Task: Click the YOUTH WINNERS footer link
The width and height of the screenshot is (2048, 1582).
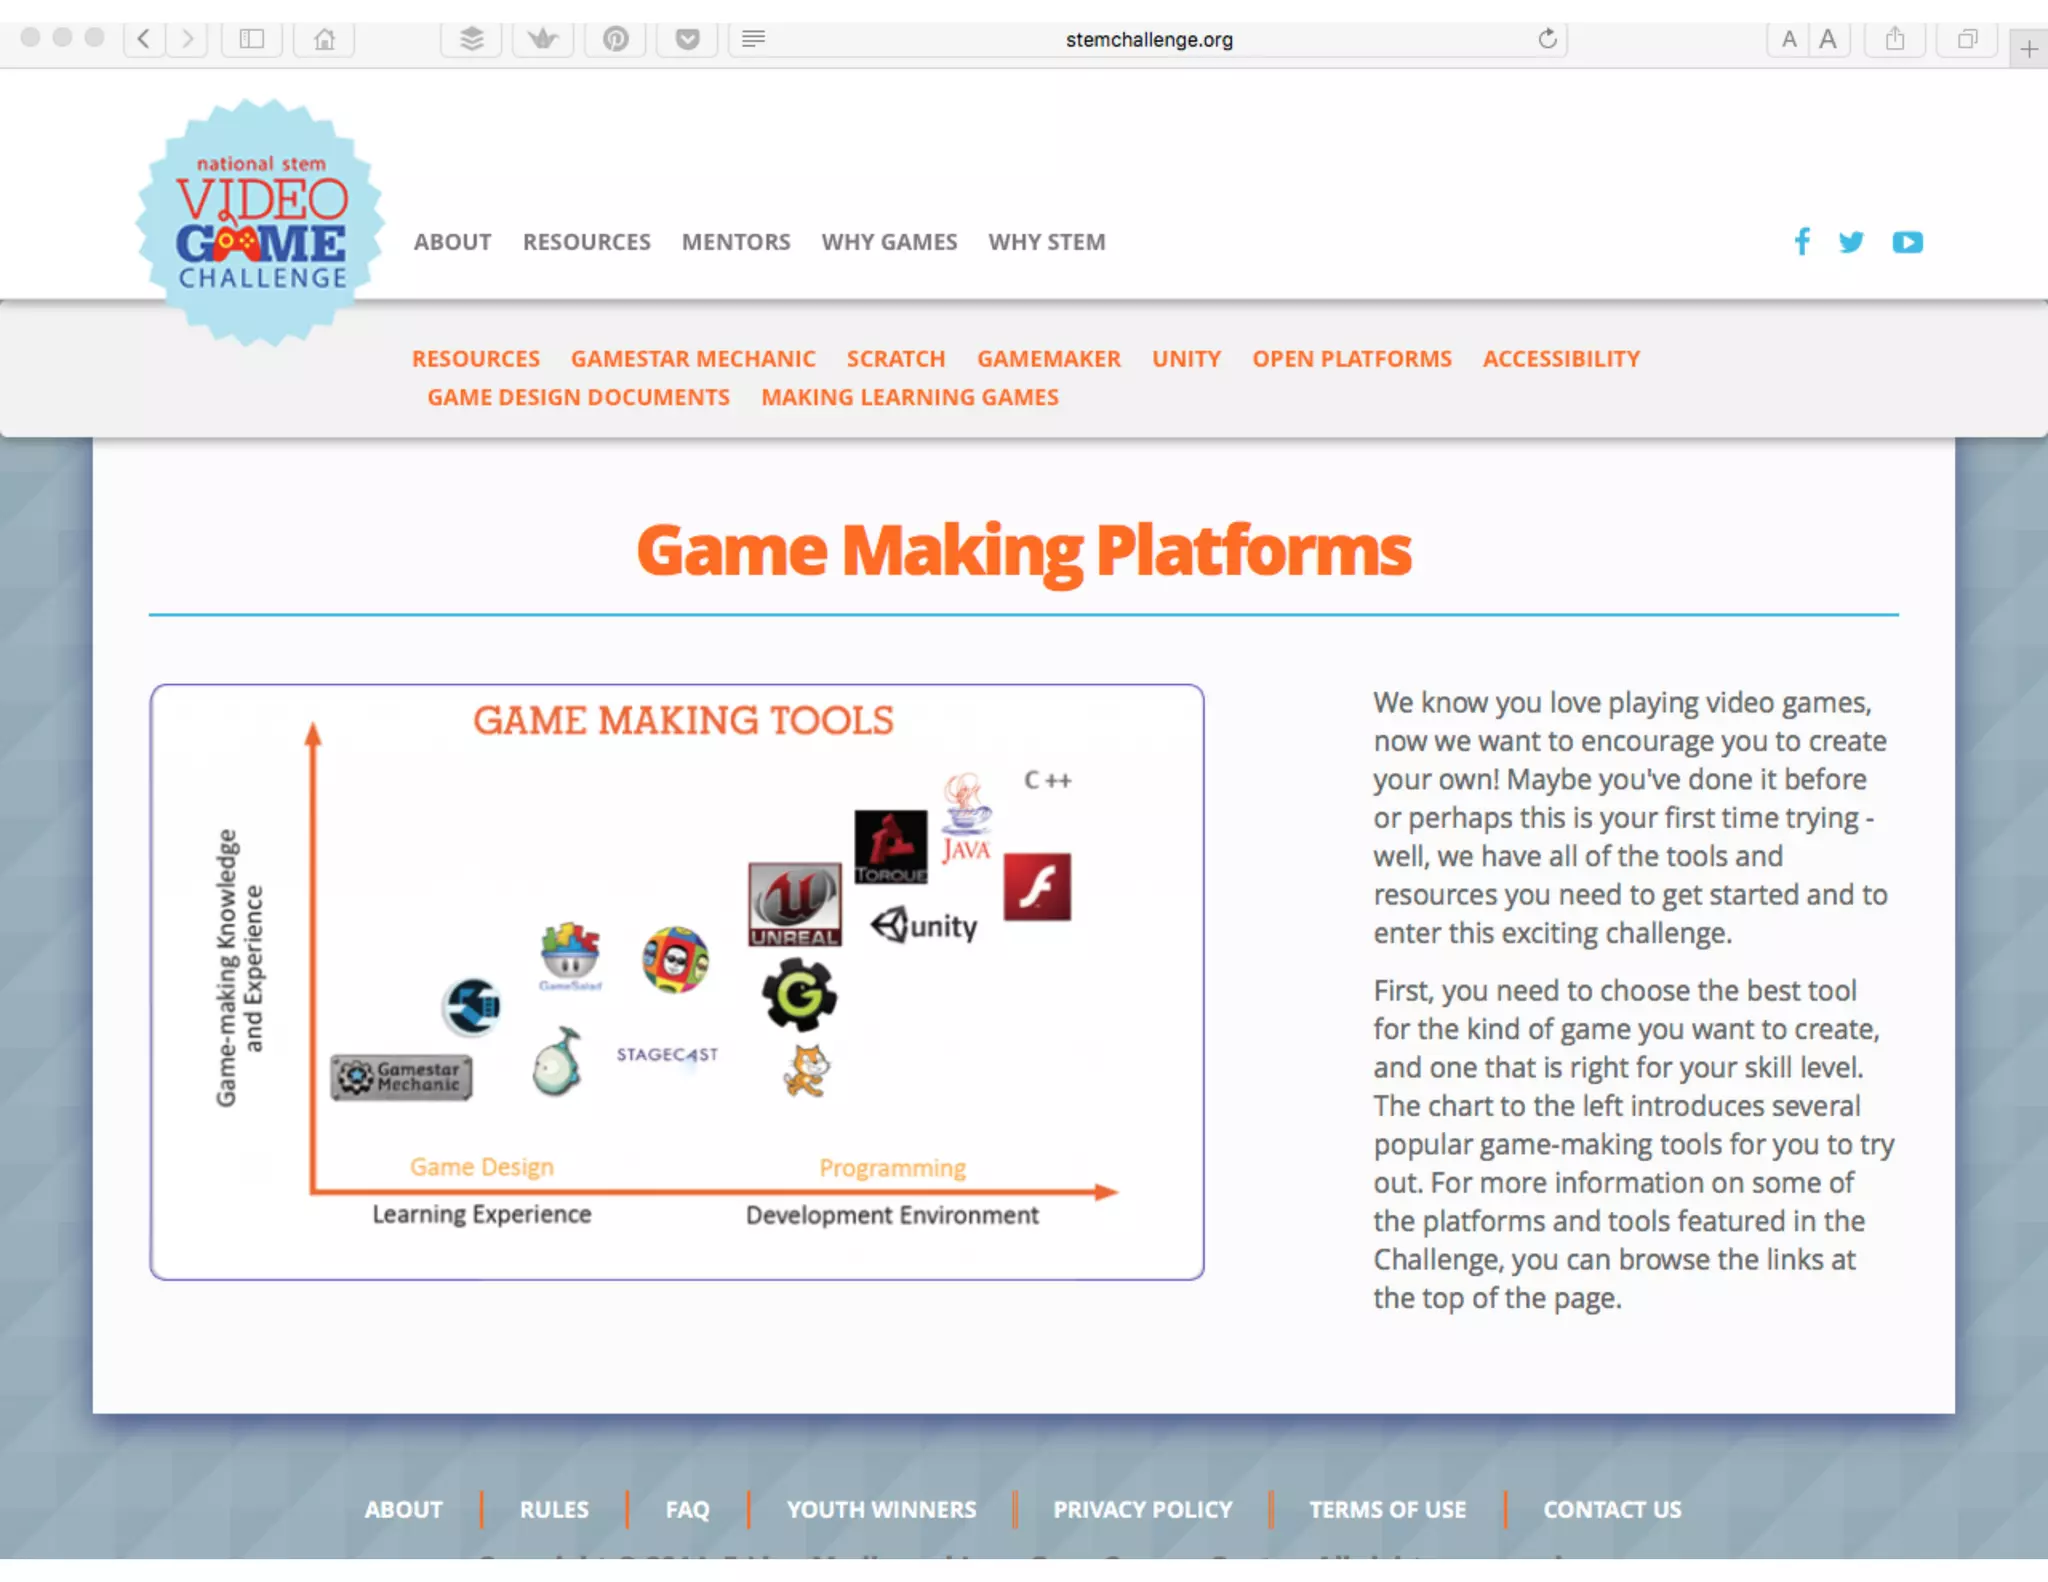Action: tap(881, 1509)
